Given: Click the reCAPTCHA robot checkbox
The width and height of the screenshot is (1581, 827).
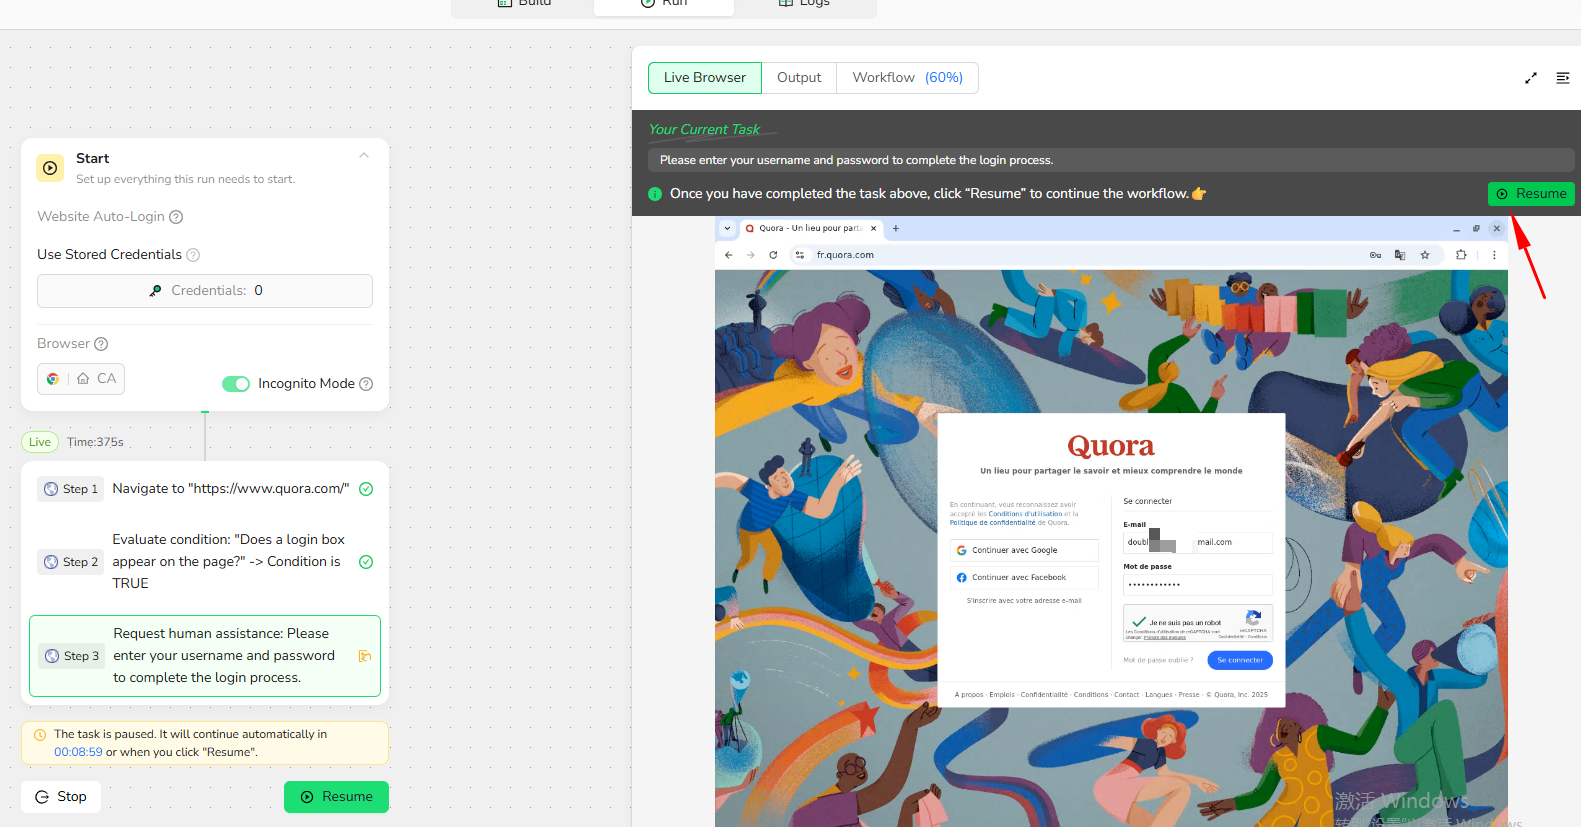Looking at the screenshot, I should click(1139, 622).
